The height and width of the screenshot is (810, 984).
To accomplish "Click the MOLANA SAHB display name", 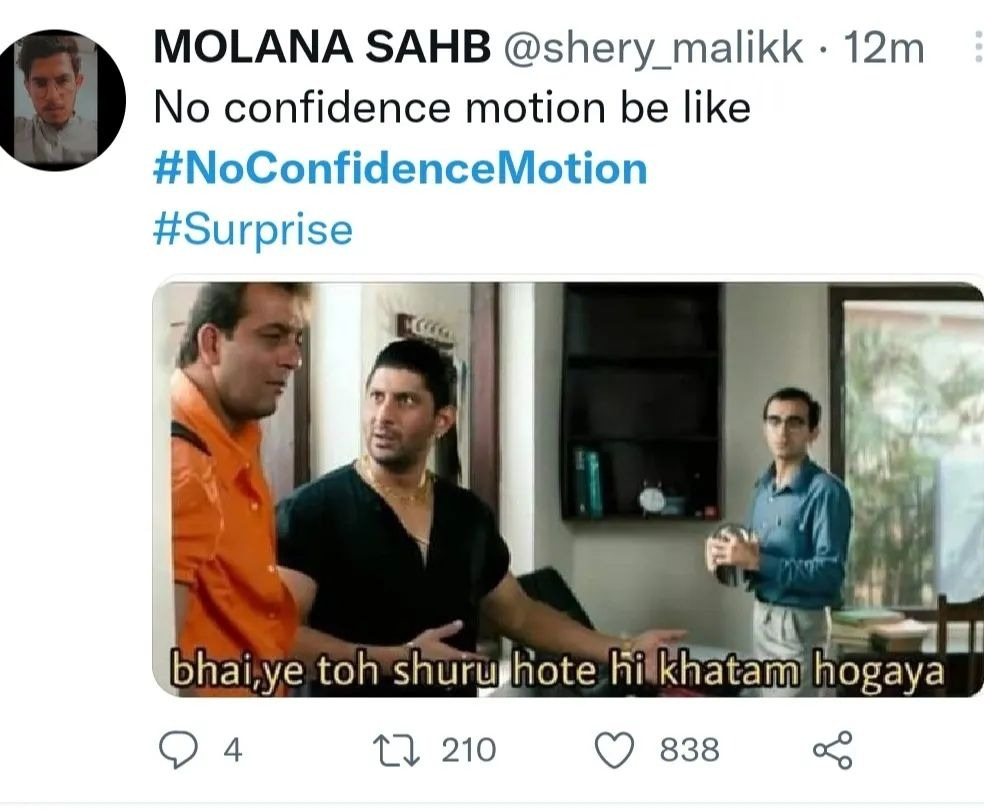I will 321,48.
